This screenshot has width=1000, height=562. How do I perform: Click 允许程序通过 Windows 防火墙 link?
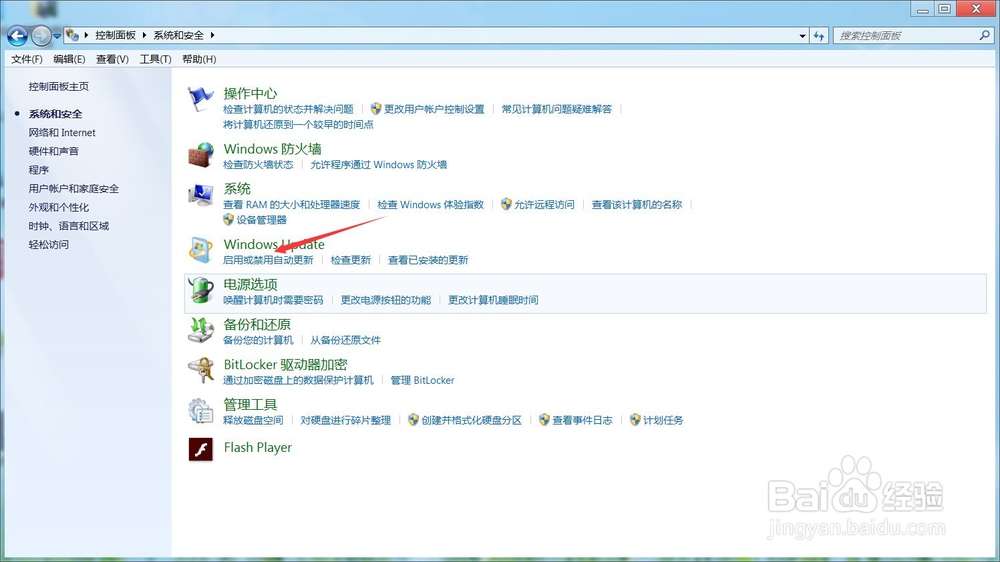(x=379, y=165)
